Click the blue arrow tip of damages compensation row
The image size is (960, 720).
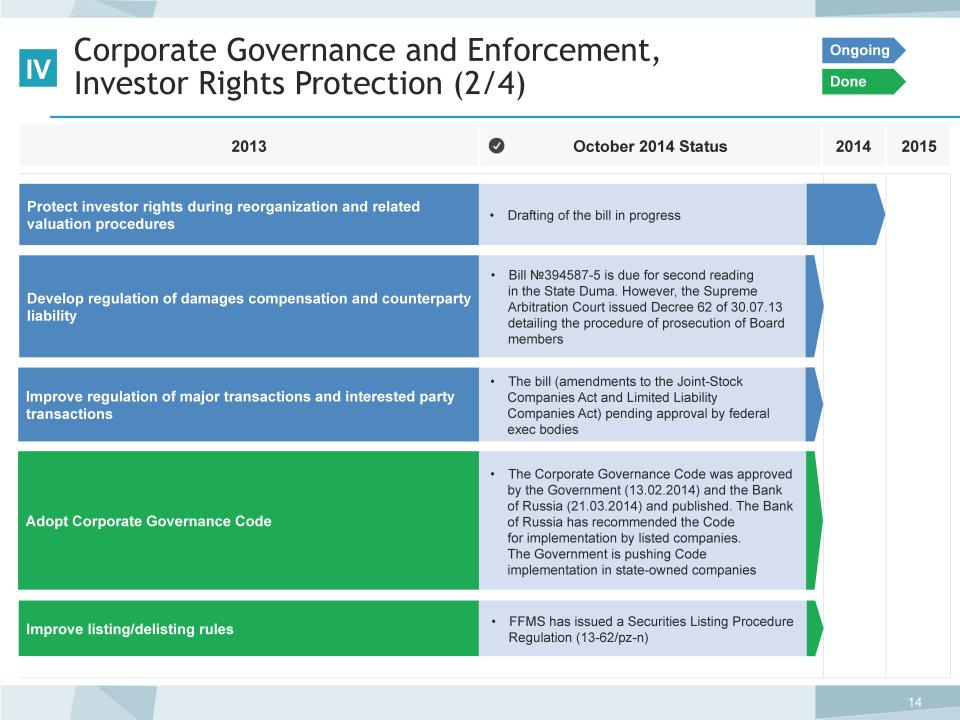click(x=814, y=306)
